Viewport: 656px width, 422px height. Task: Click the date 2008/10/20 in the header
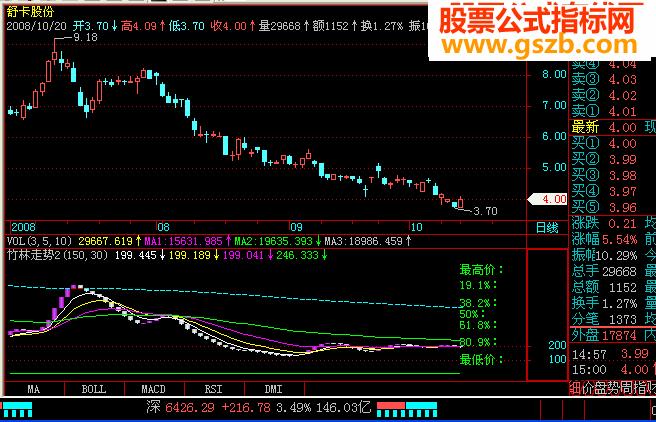36,26
